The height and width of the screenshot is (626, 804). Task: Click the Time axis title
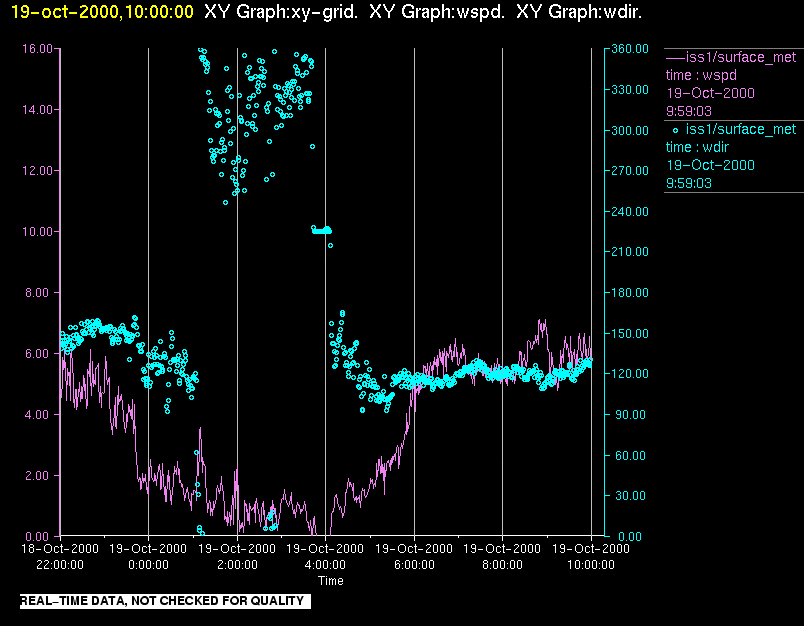(331, 581)
